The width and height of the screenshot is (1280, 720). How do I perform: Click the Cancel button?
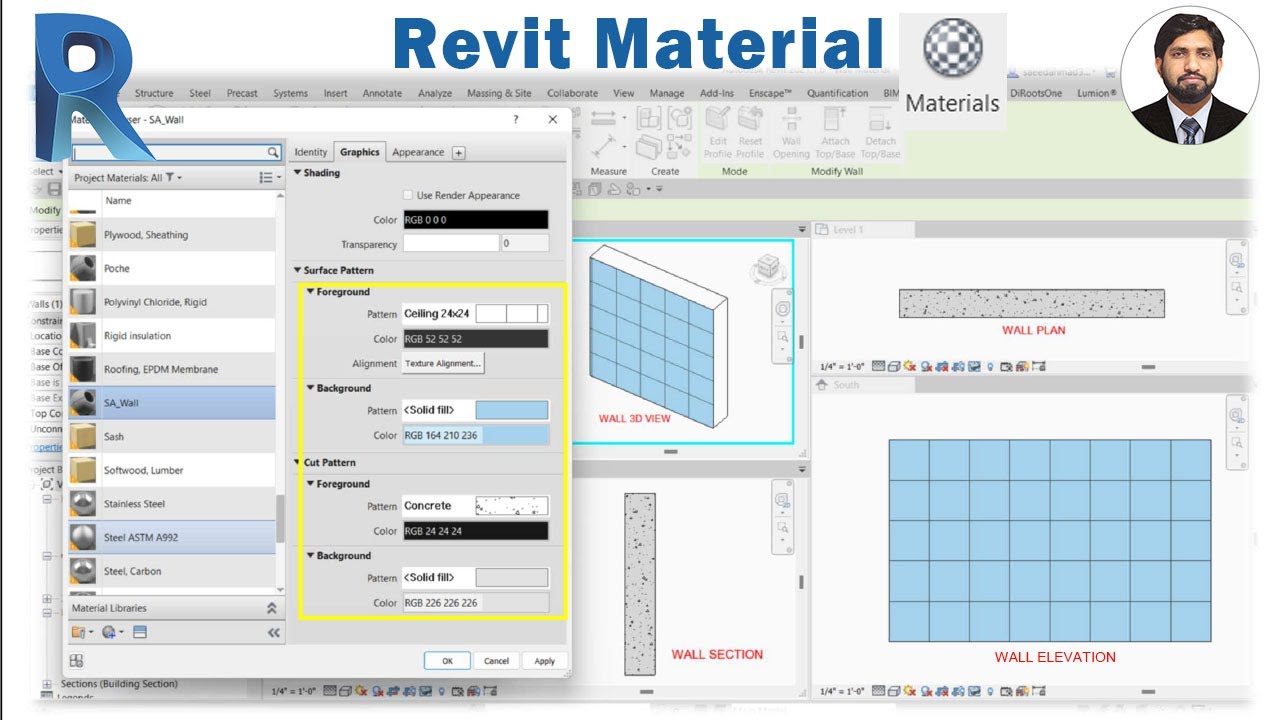point(497,661)
